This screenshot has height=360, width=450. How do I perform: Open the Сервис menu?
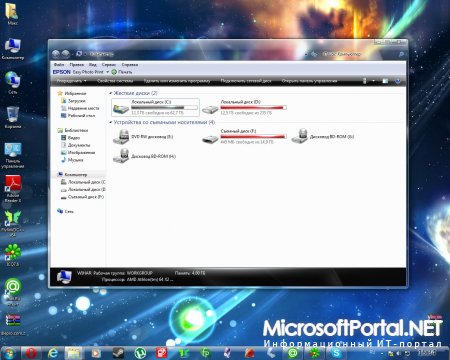[109, 64]
